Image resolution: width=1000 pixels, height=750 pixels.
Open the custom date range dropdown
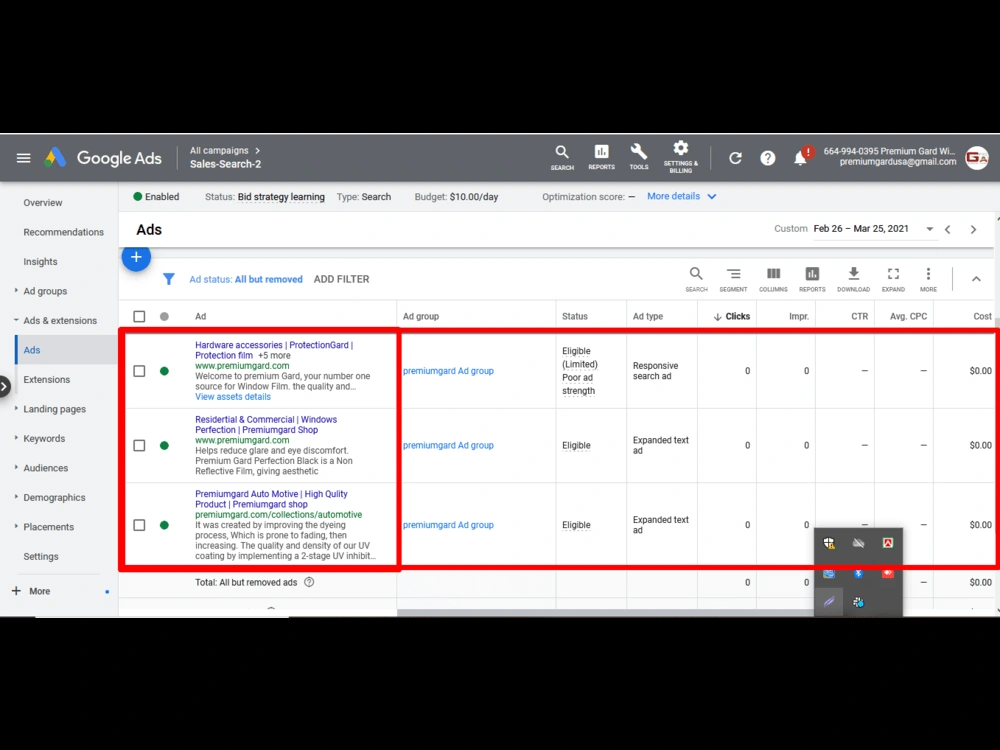(929, 229)
